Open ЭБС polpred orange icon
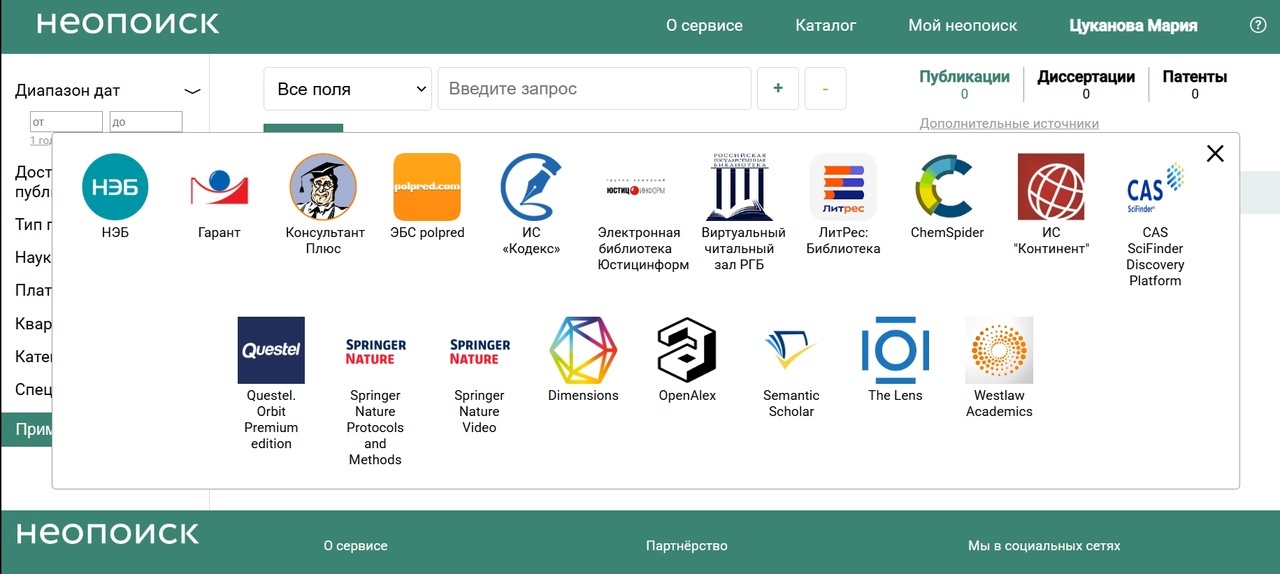The width and height of the screenshot is (1280, 574). [x=427, y=187]
